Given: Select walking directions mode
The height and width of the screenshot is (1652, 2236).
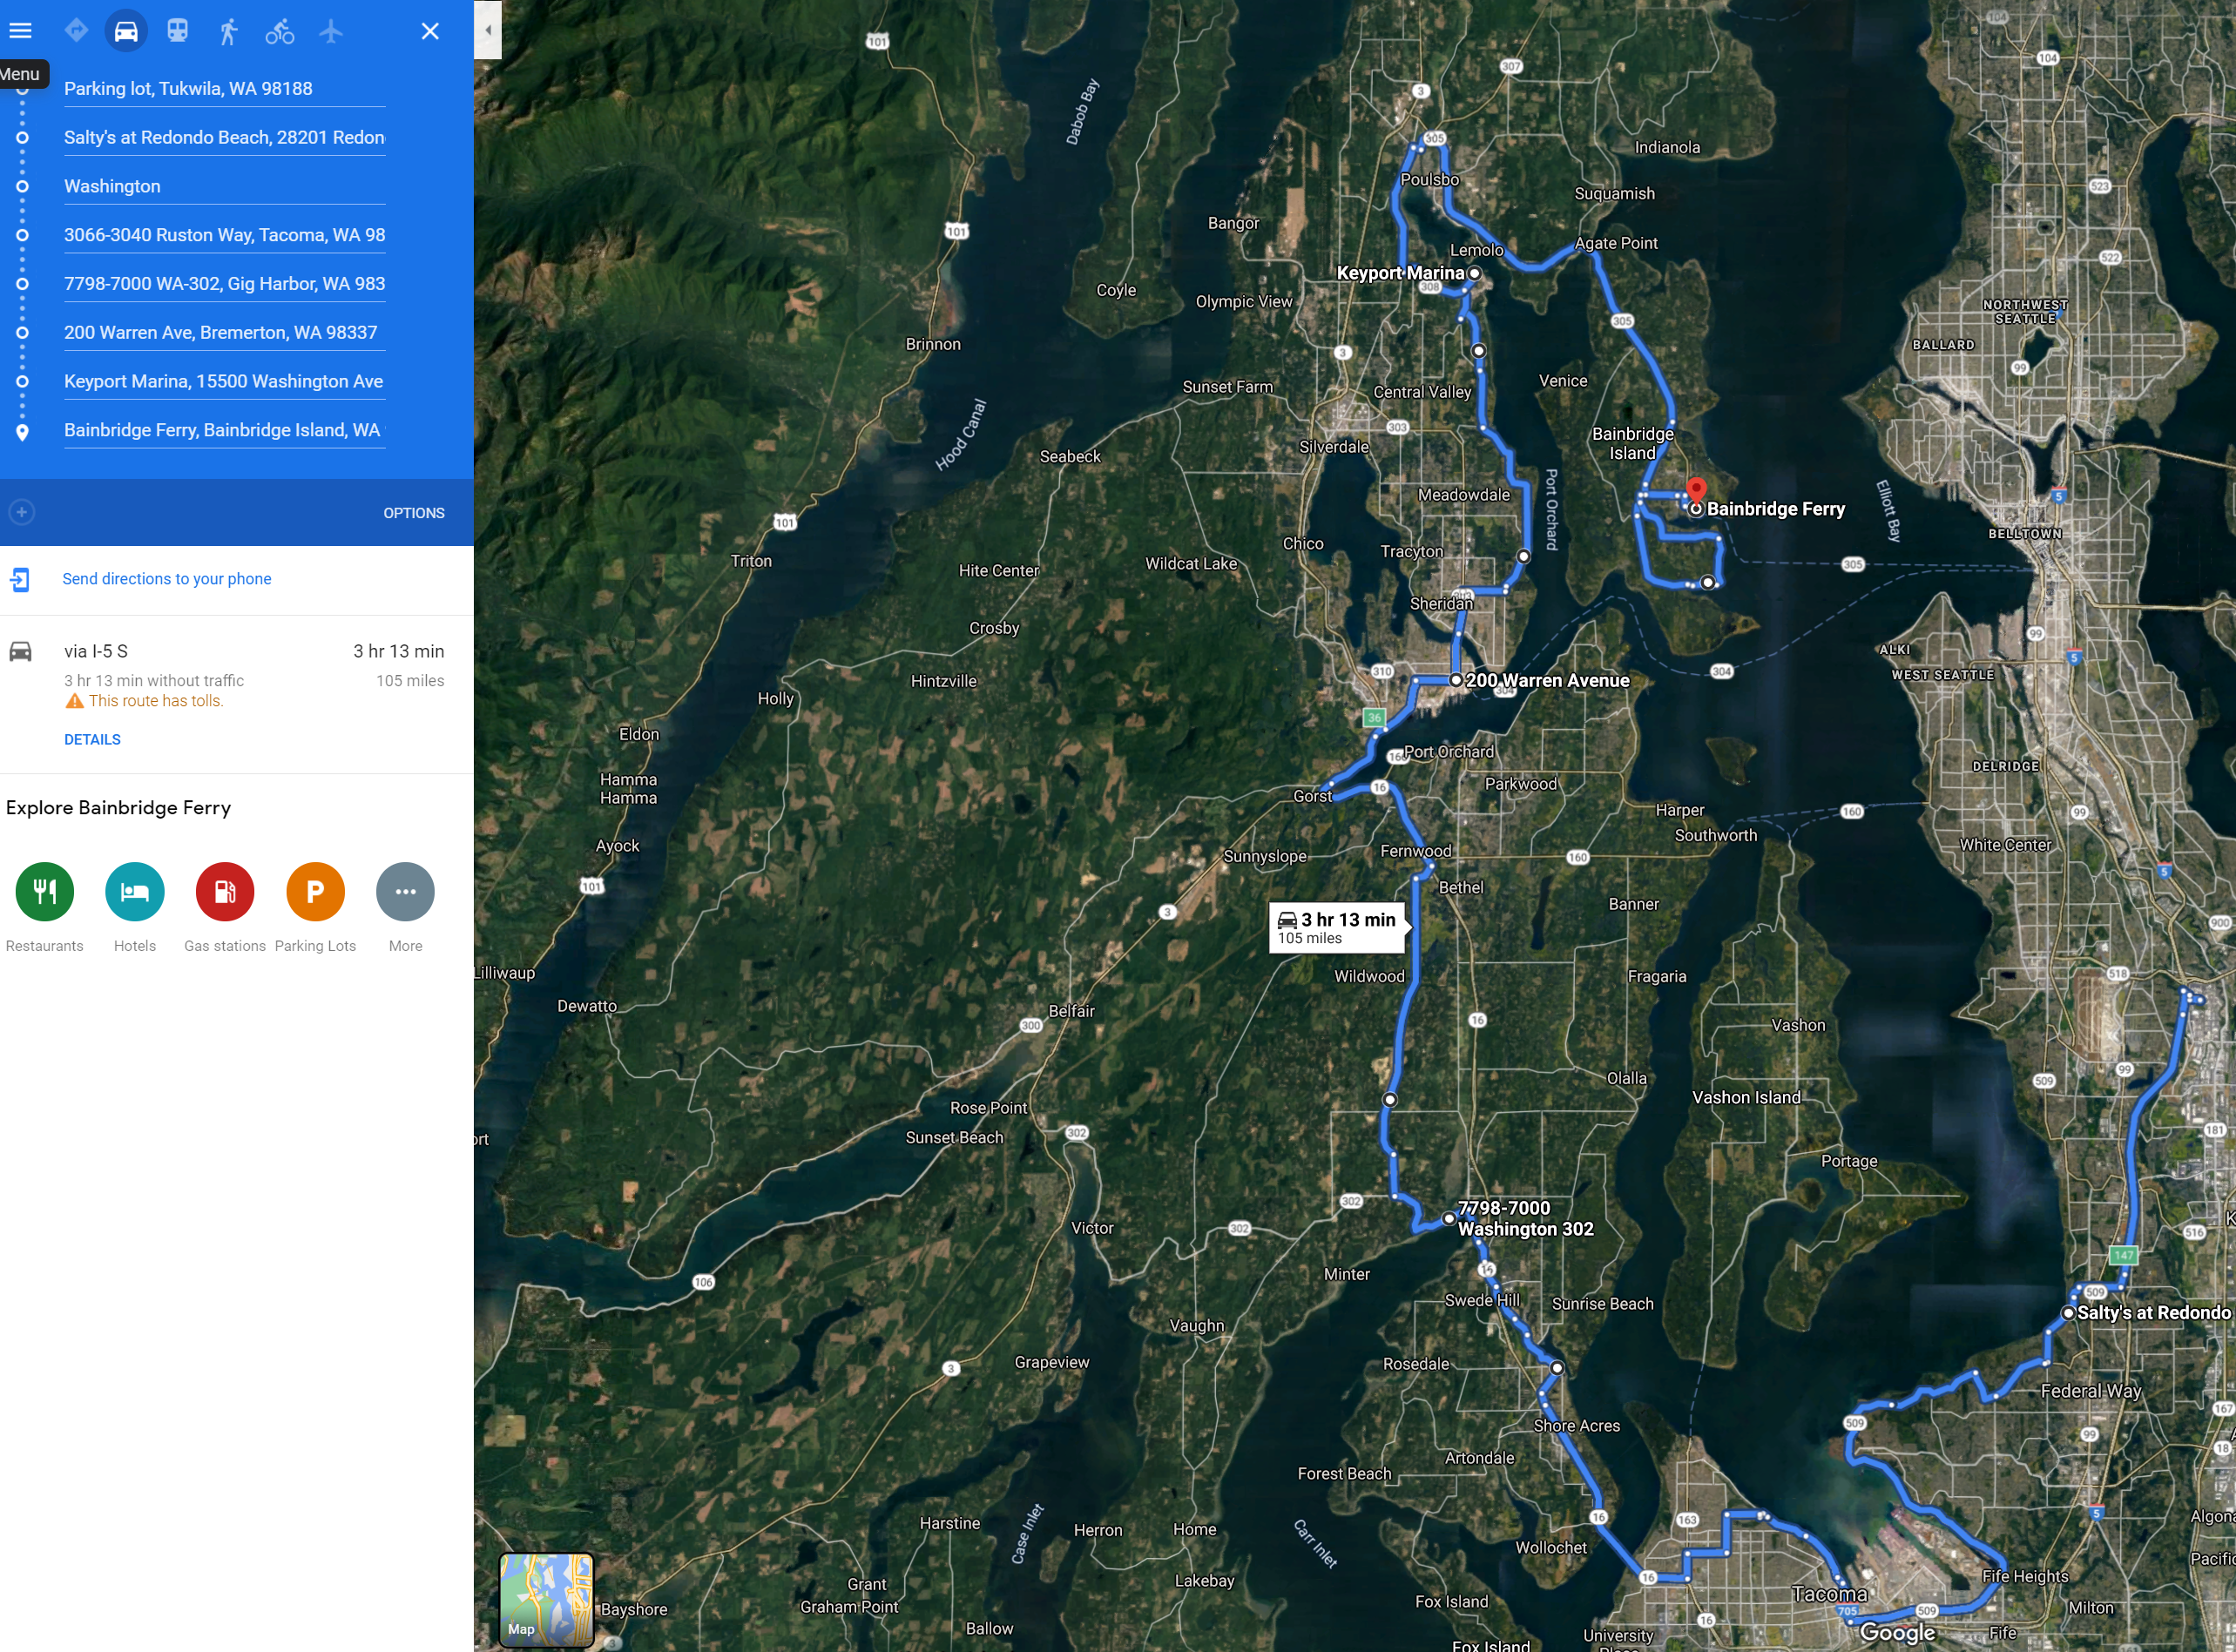Looking at the screenshot, I should coord(228,31).
